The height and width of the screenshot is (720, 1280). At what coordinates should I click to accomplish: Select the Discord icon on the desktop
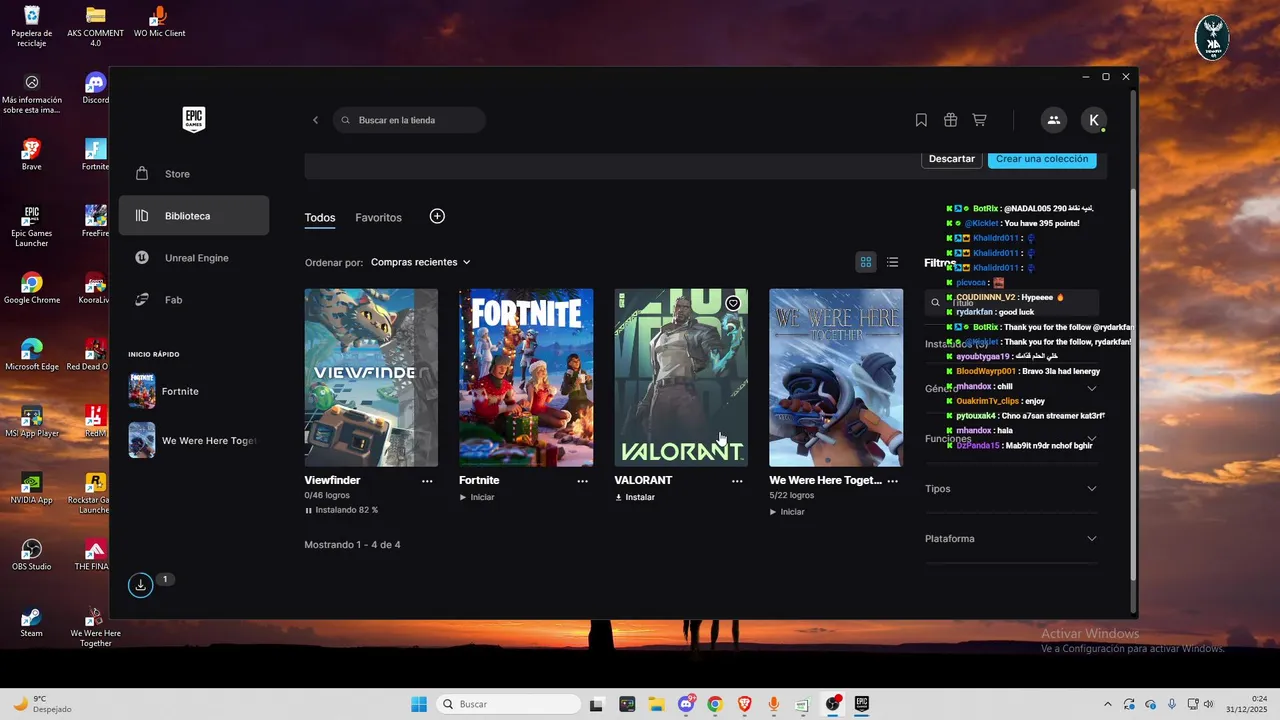96,88
